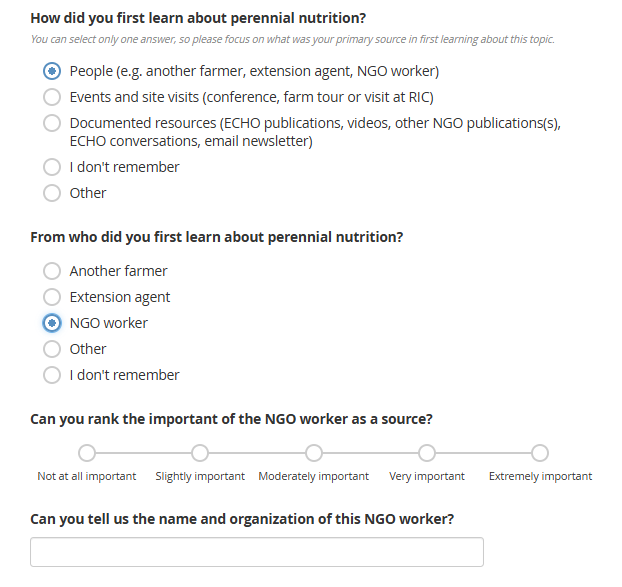Click the NGO worker radio button
Image resolution: width=622 pixels, height=587 pixels.
pos(52,323)
